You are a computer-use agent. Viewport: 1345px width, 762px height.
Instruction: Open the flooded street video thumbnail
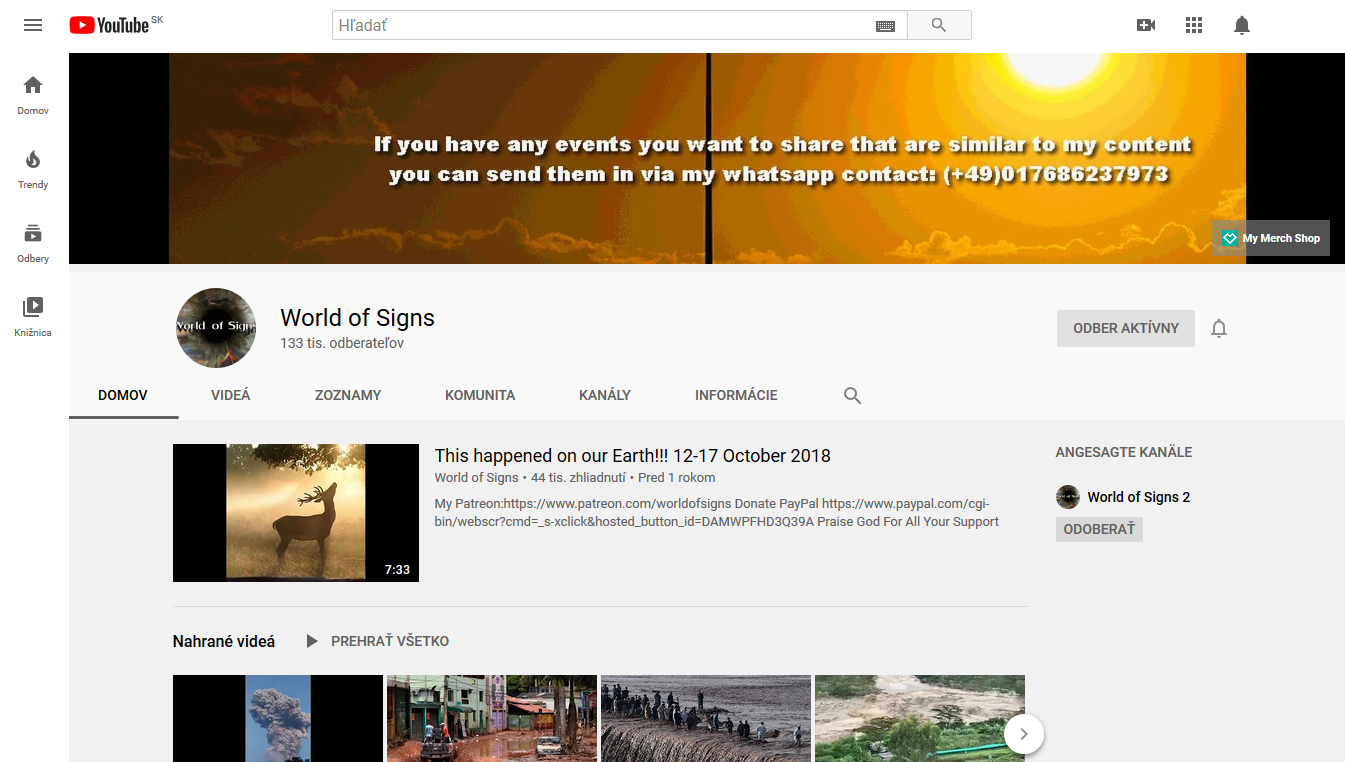[492, 718]
